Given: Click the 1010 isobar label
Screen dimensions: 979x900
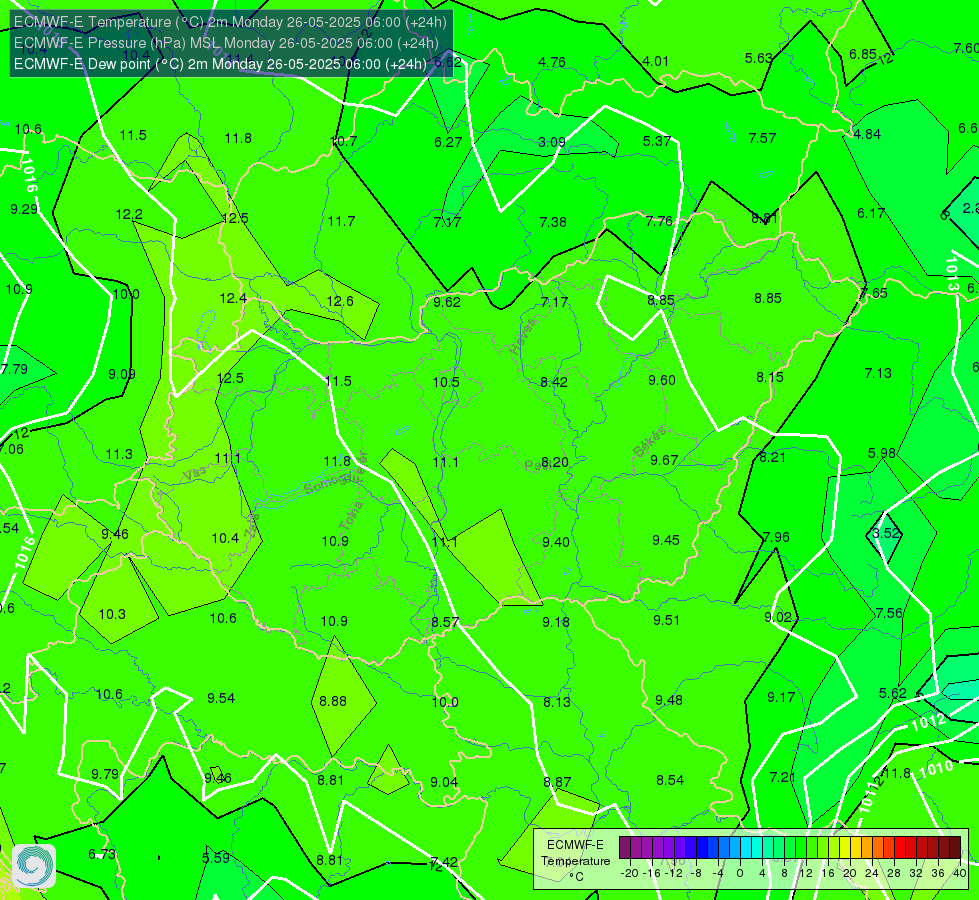Looking at the screenshot, I should pos(936,769).
